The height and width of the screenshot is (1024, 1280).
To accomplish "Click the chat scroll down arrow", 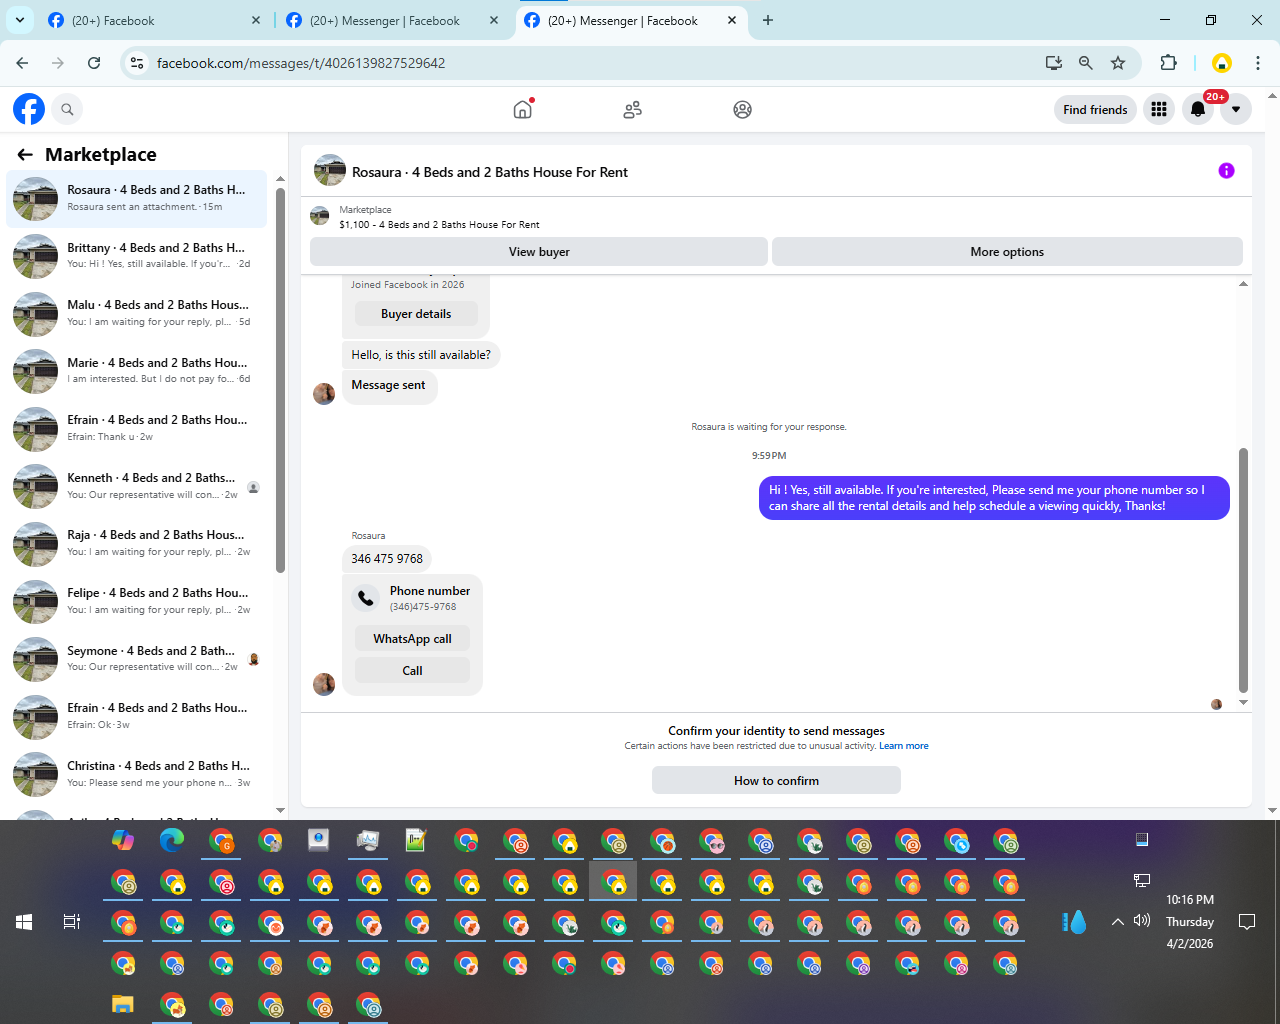I will click(x=1243, y=703).
